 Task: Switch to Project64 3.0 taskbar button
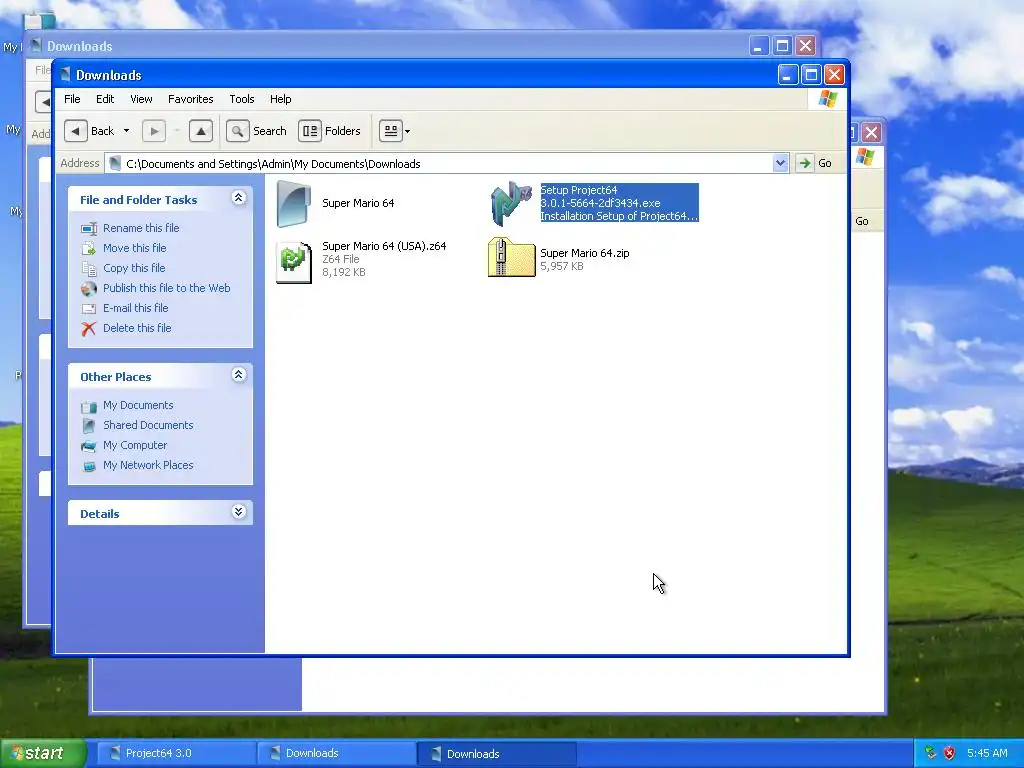[x=176, y=754]
